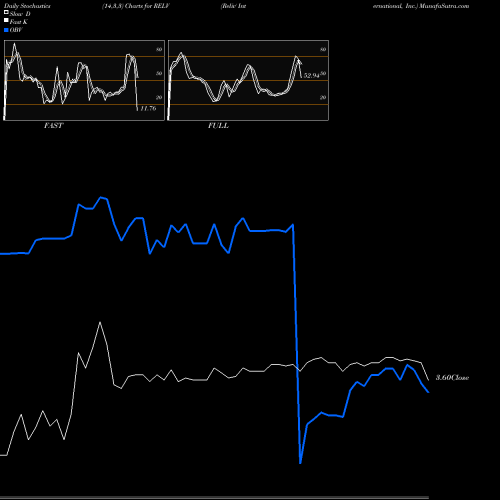The image size is (500, 500).
Task: Select the 'Fast K' legend label
Action: [19, 22]
